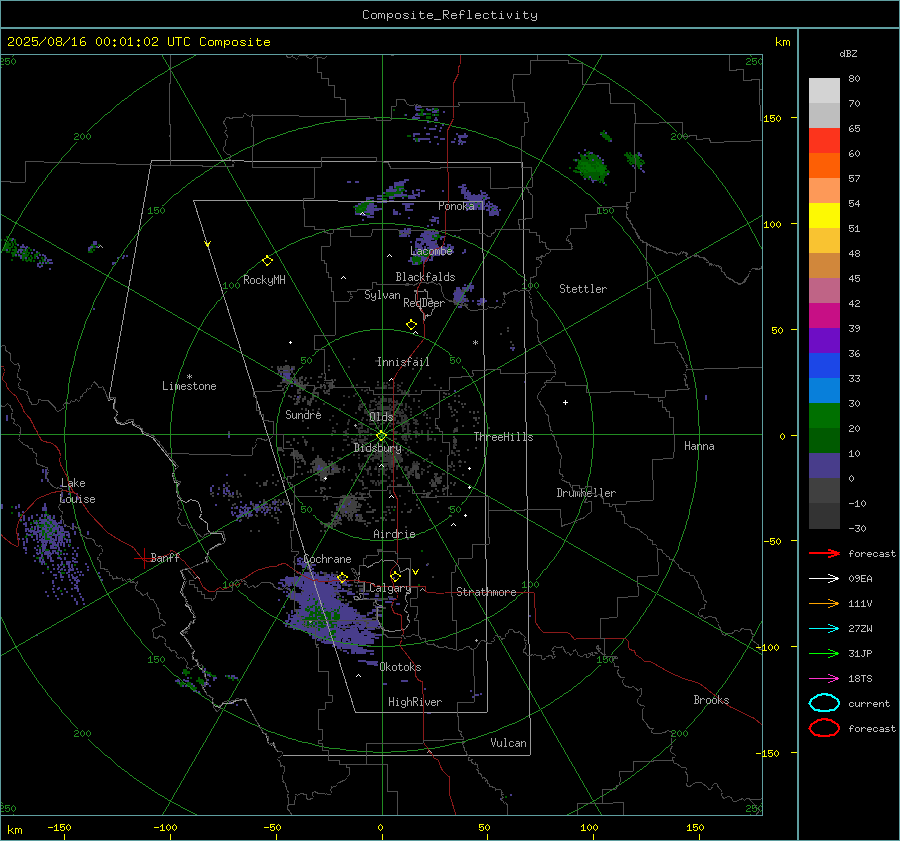The image size is (900, 841).
Task: Click the Olds town label
Action: [x=381, y=417]
